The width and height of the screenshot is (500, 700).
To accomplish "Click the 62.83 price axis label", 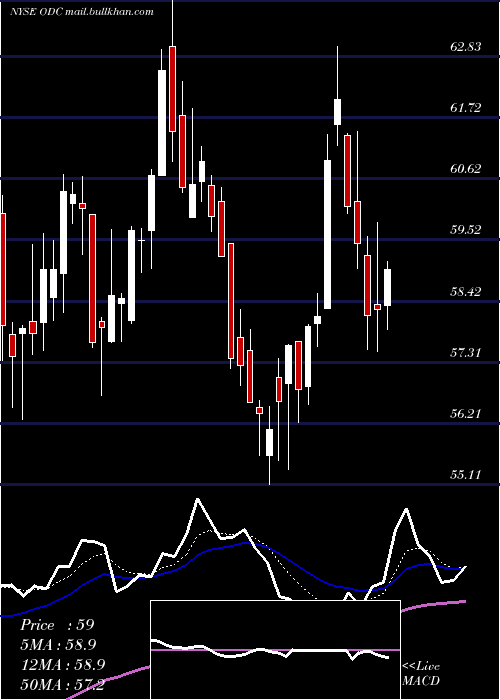I will [466, 46].
